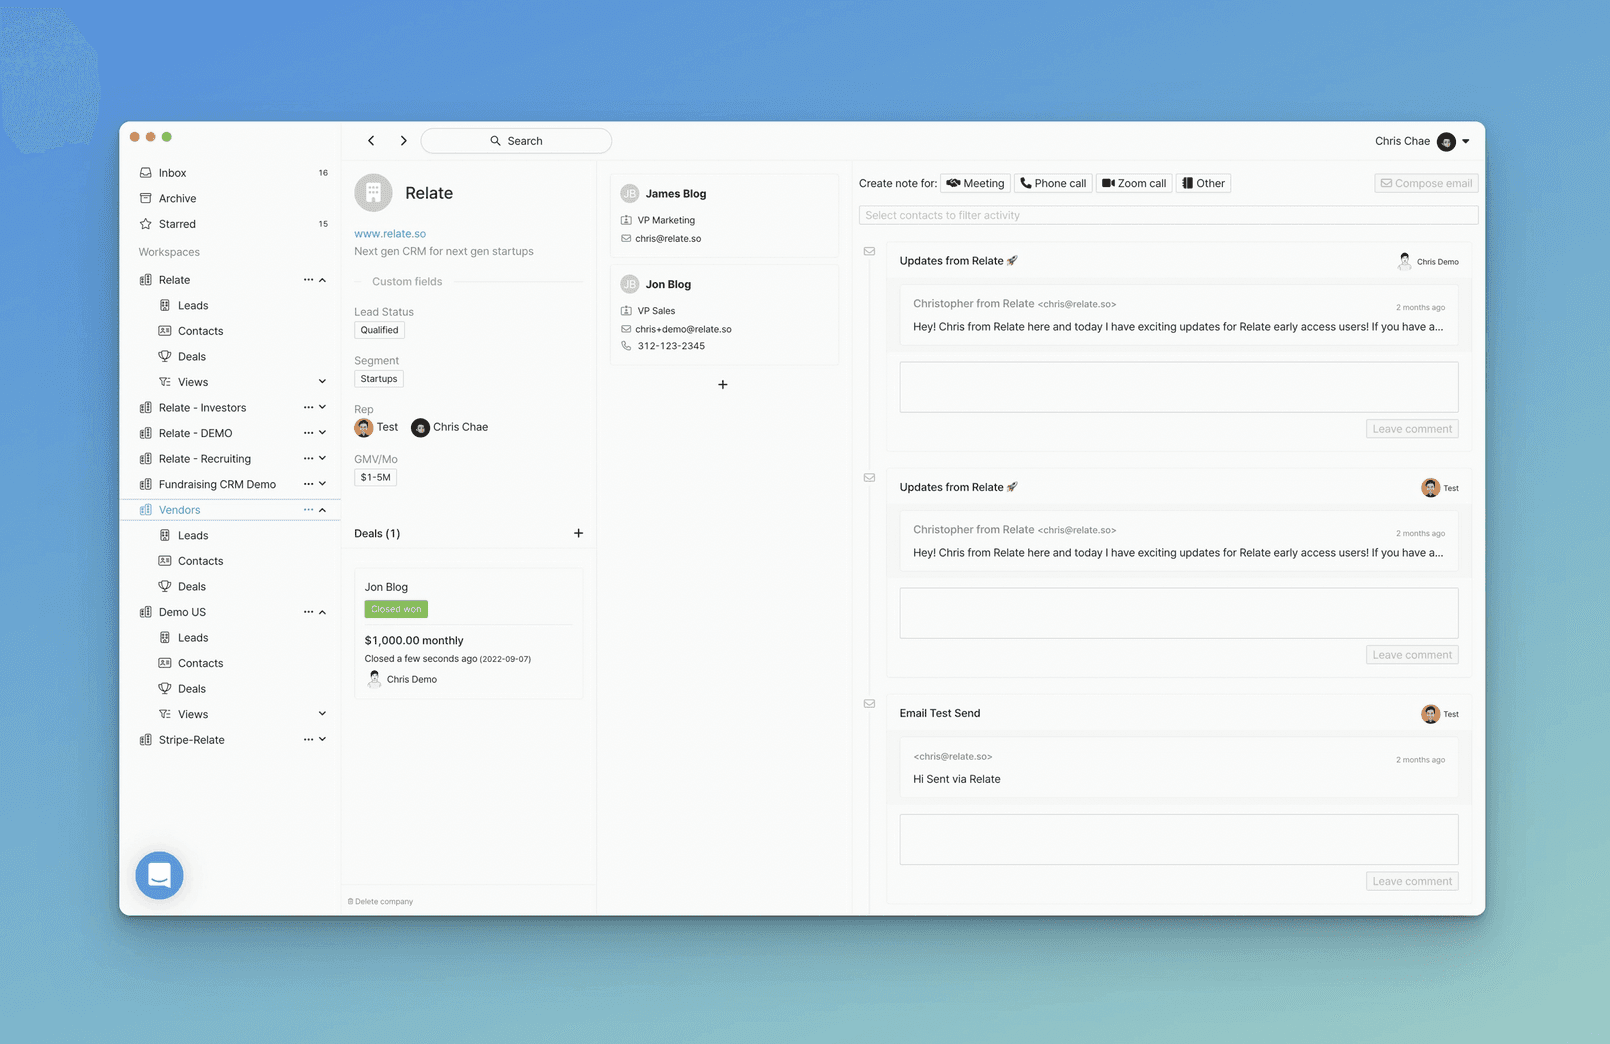This screenshot has height=1044, width=1610.
Task: Click comment box under first Updates from Relate
Action: pos(1179,387)
